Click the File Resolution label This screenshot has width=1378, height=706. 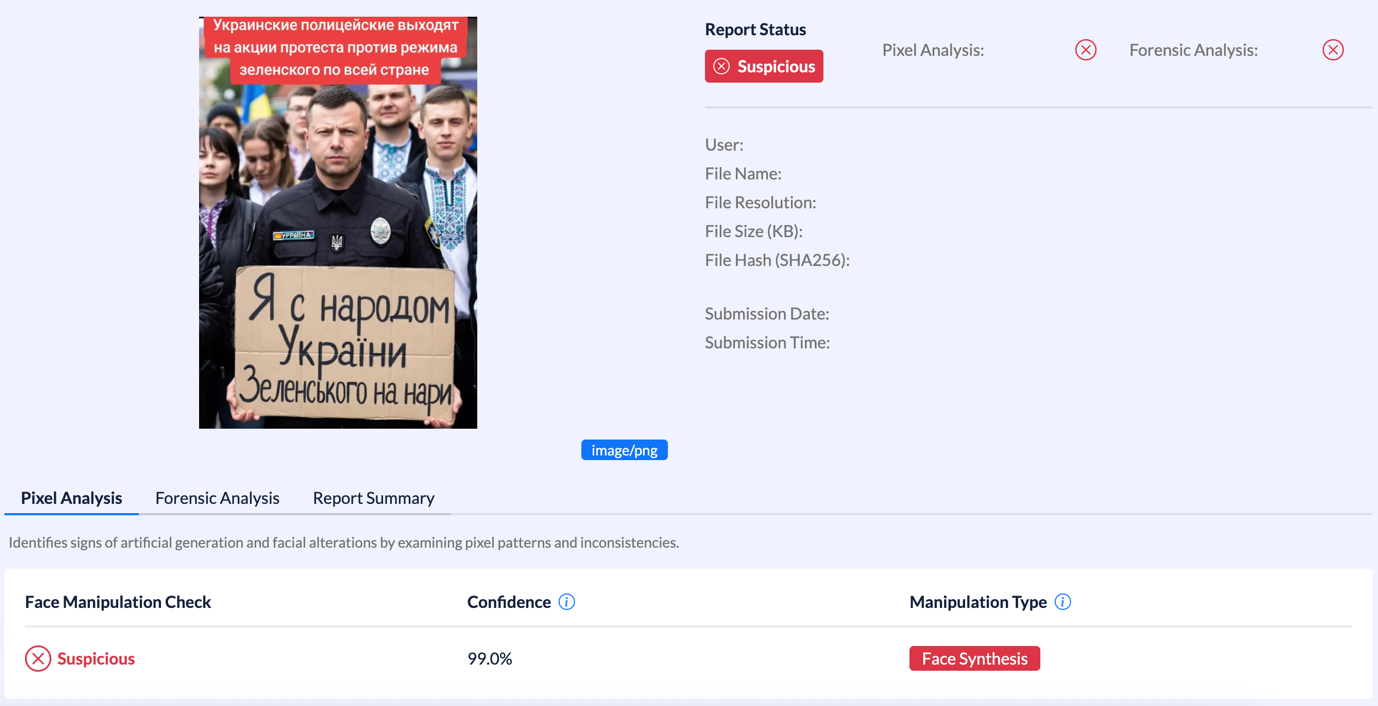(760, 203)
